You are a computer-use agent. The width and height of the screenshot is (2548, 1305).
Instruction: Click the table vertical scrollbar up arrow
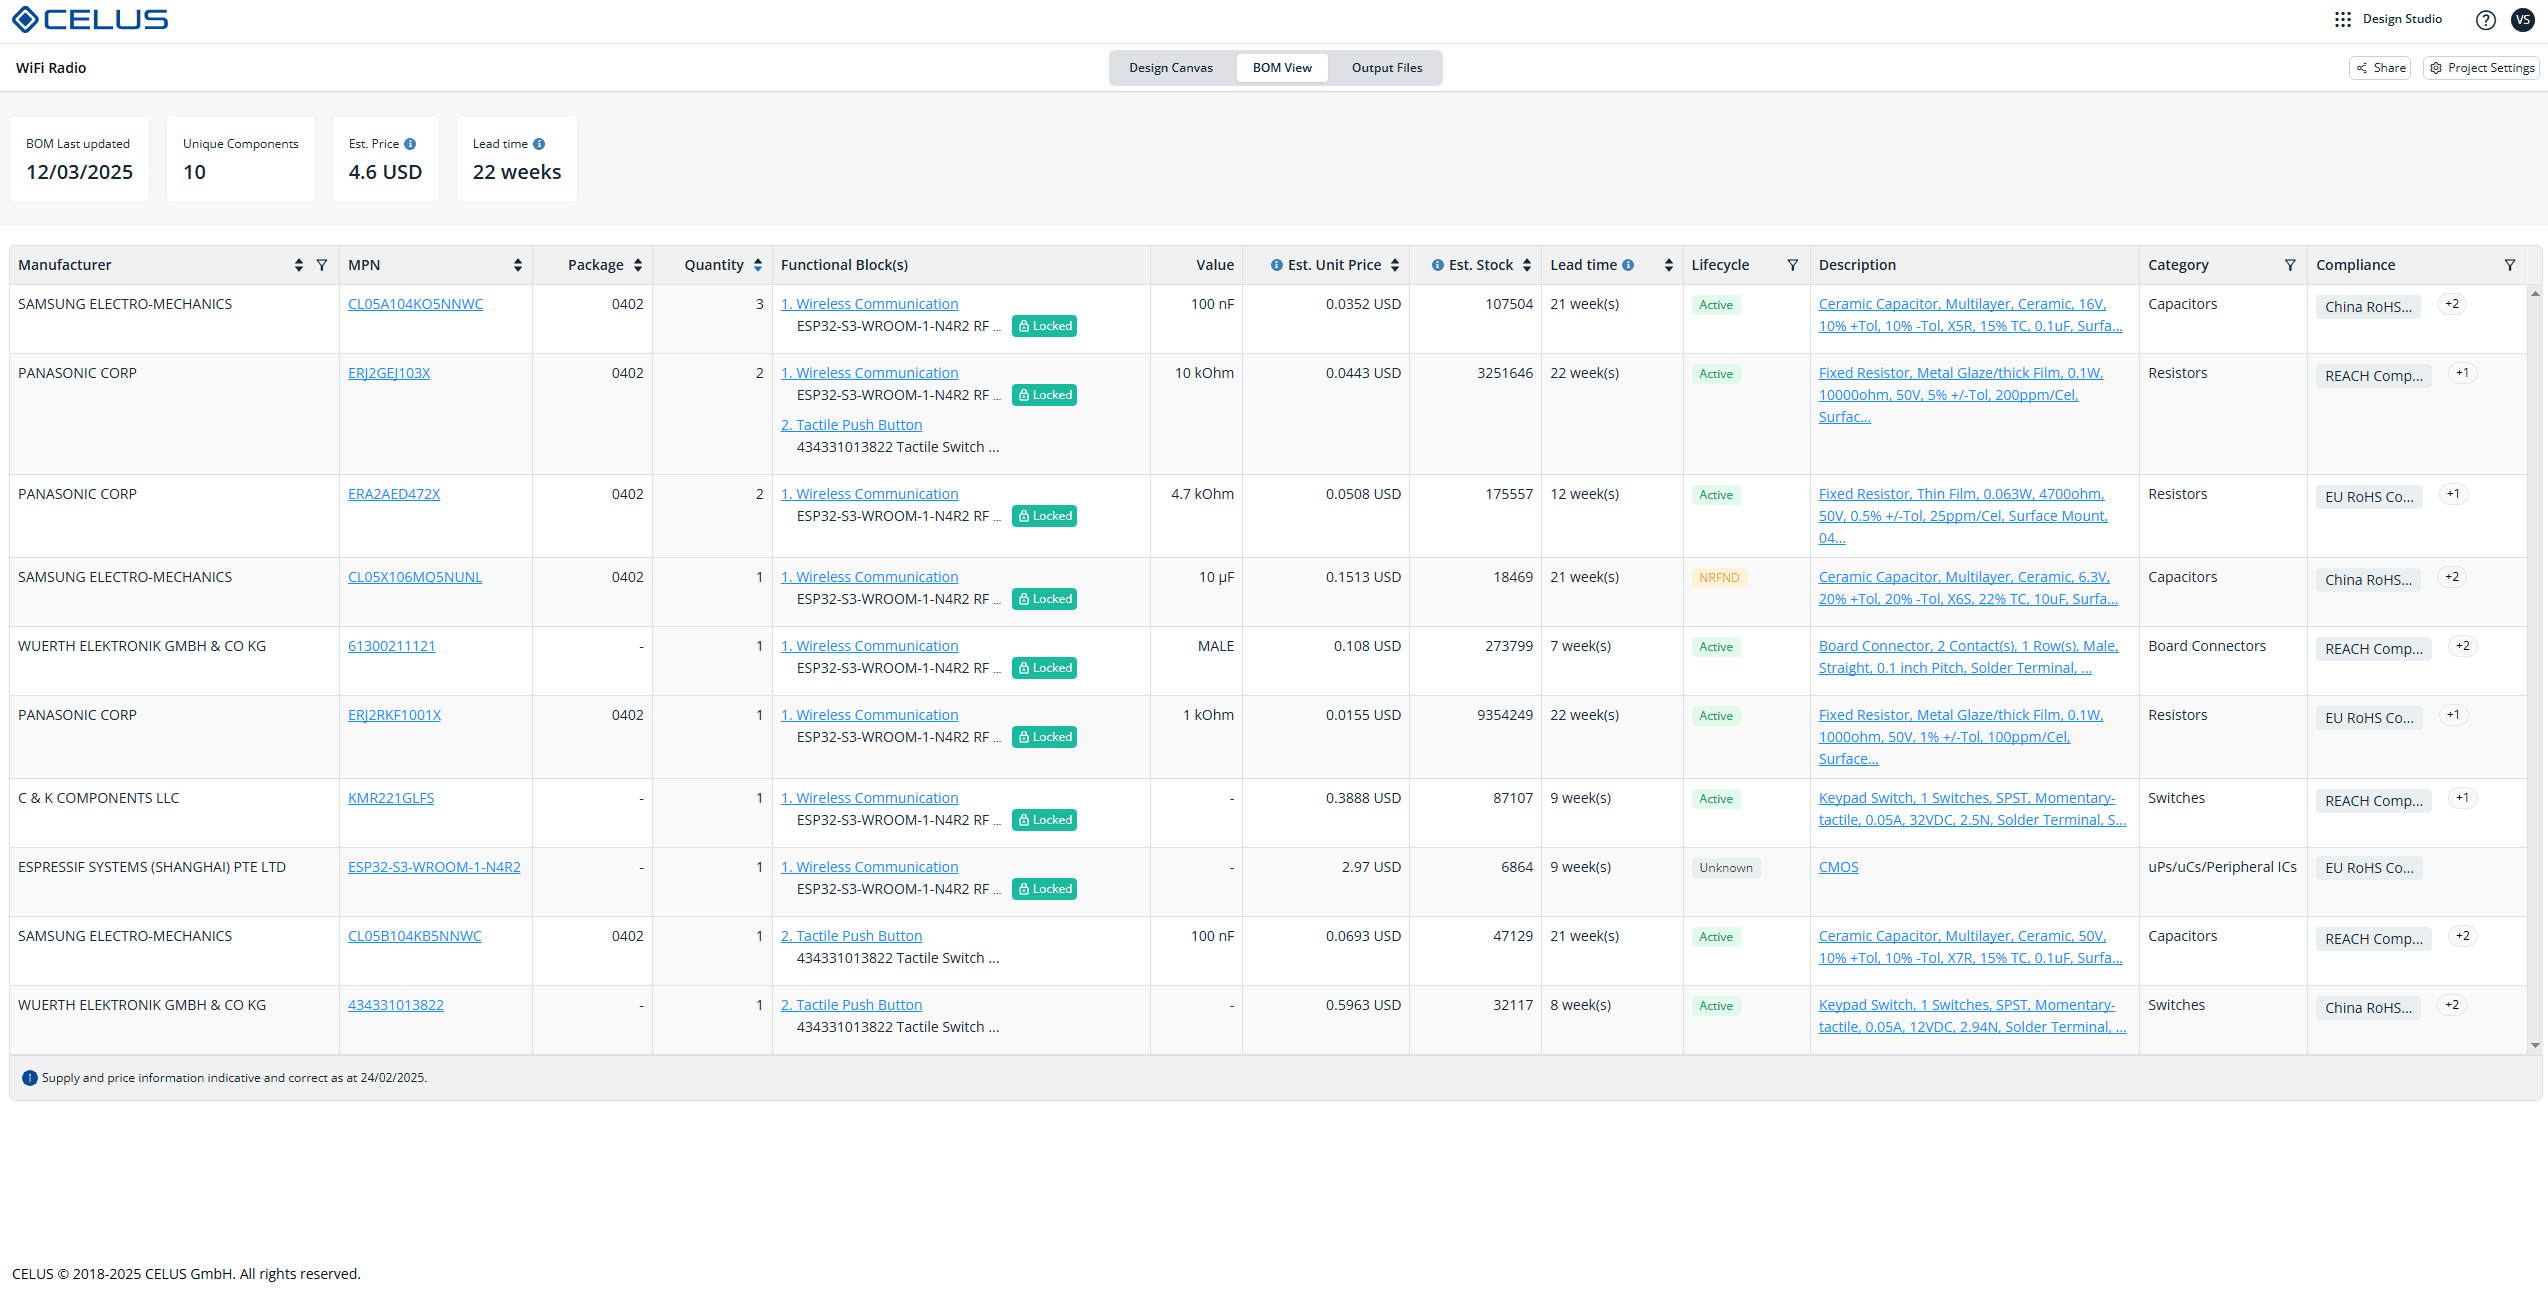[x=2535, y=293]
